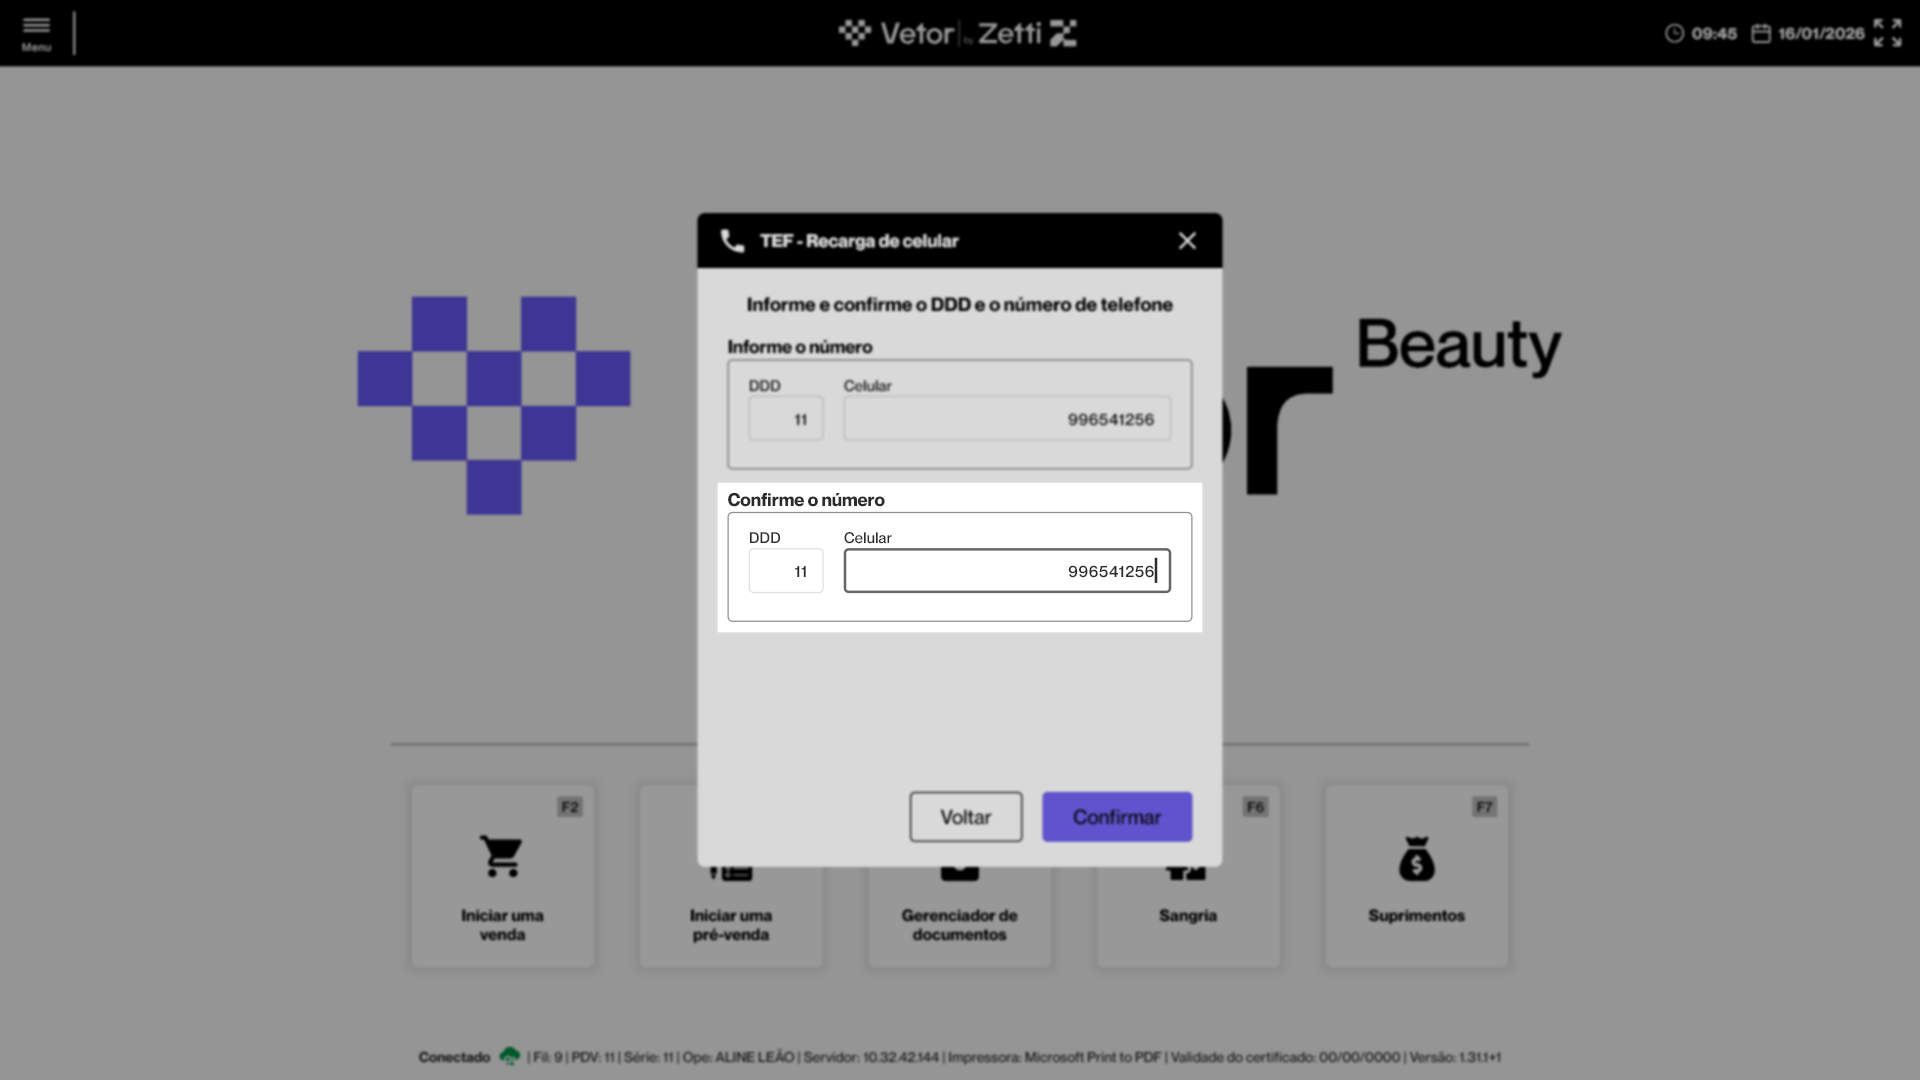
Task: Click the fullscreen expand arrows icon
Action: [x=1887, y=33]
